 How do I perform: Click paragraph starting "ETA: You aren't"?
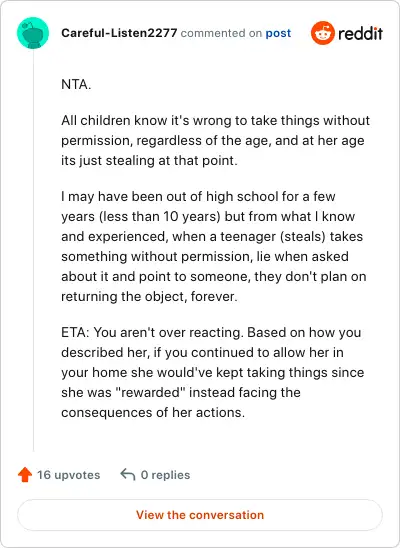213,372
